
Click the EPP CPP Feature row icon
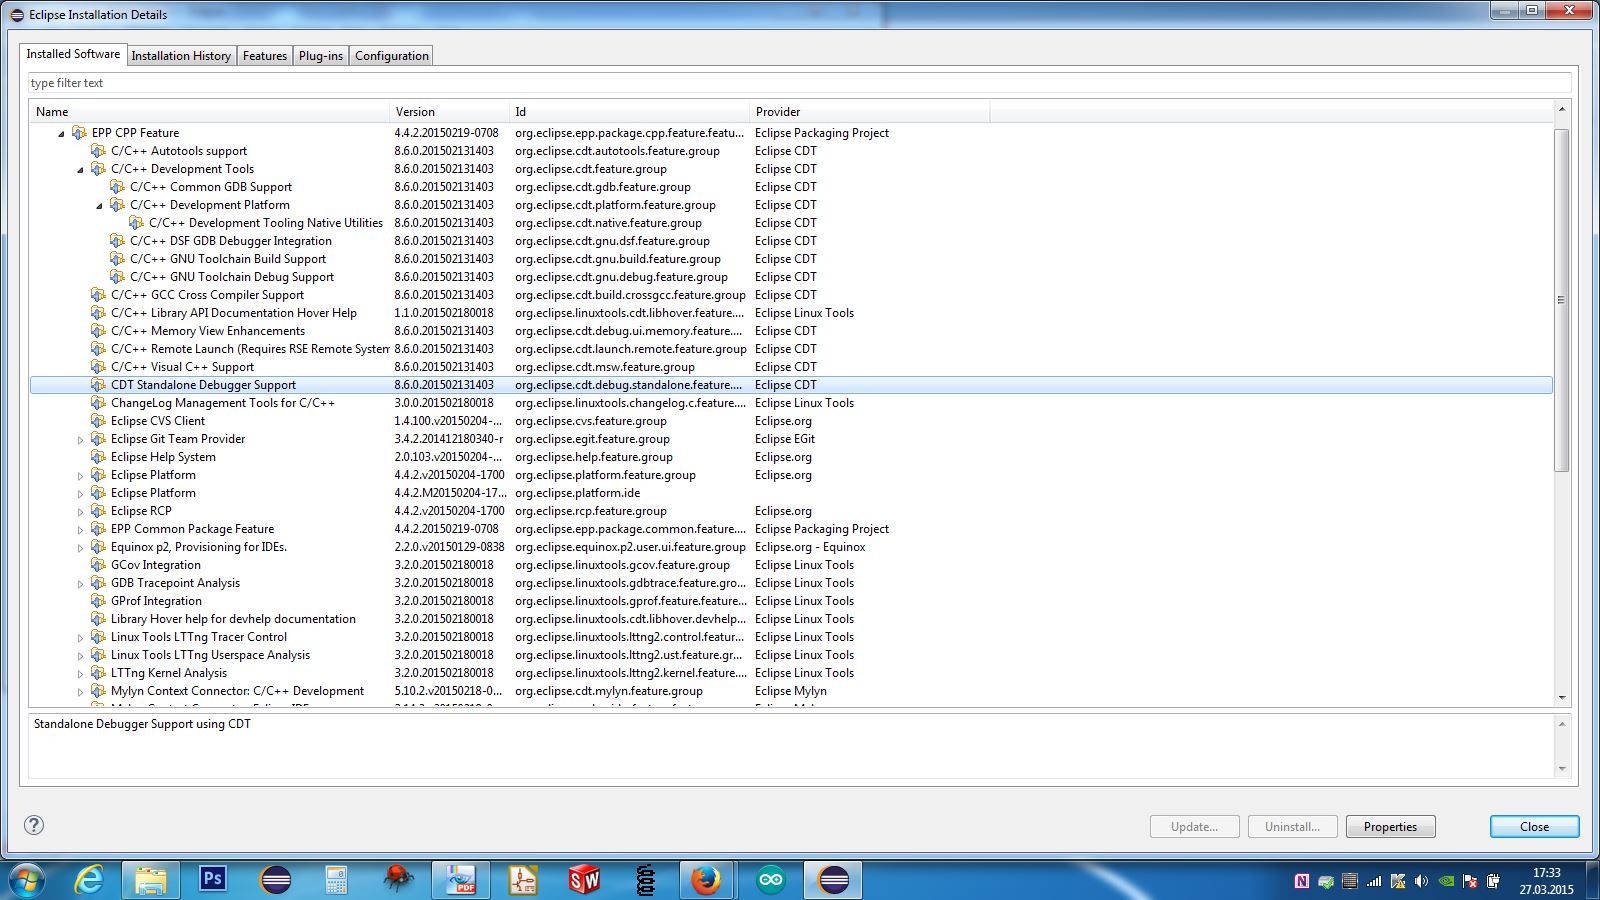[79, 133]
